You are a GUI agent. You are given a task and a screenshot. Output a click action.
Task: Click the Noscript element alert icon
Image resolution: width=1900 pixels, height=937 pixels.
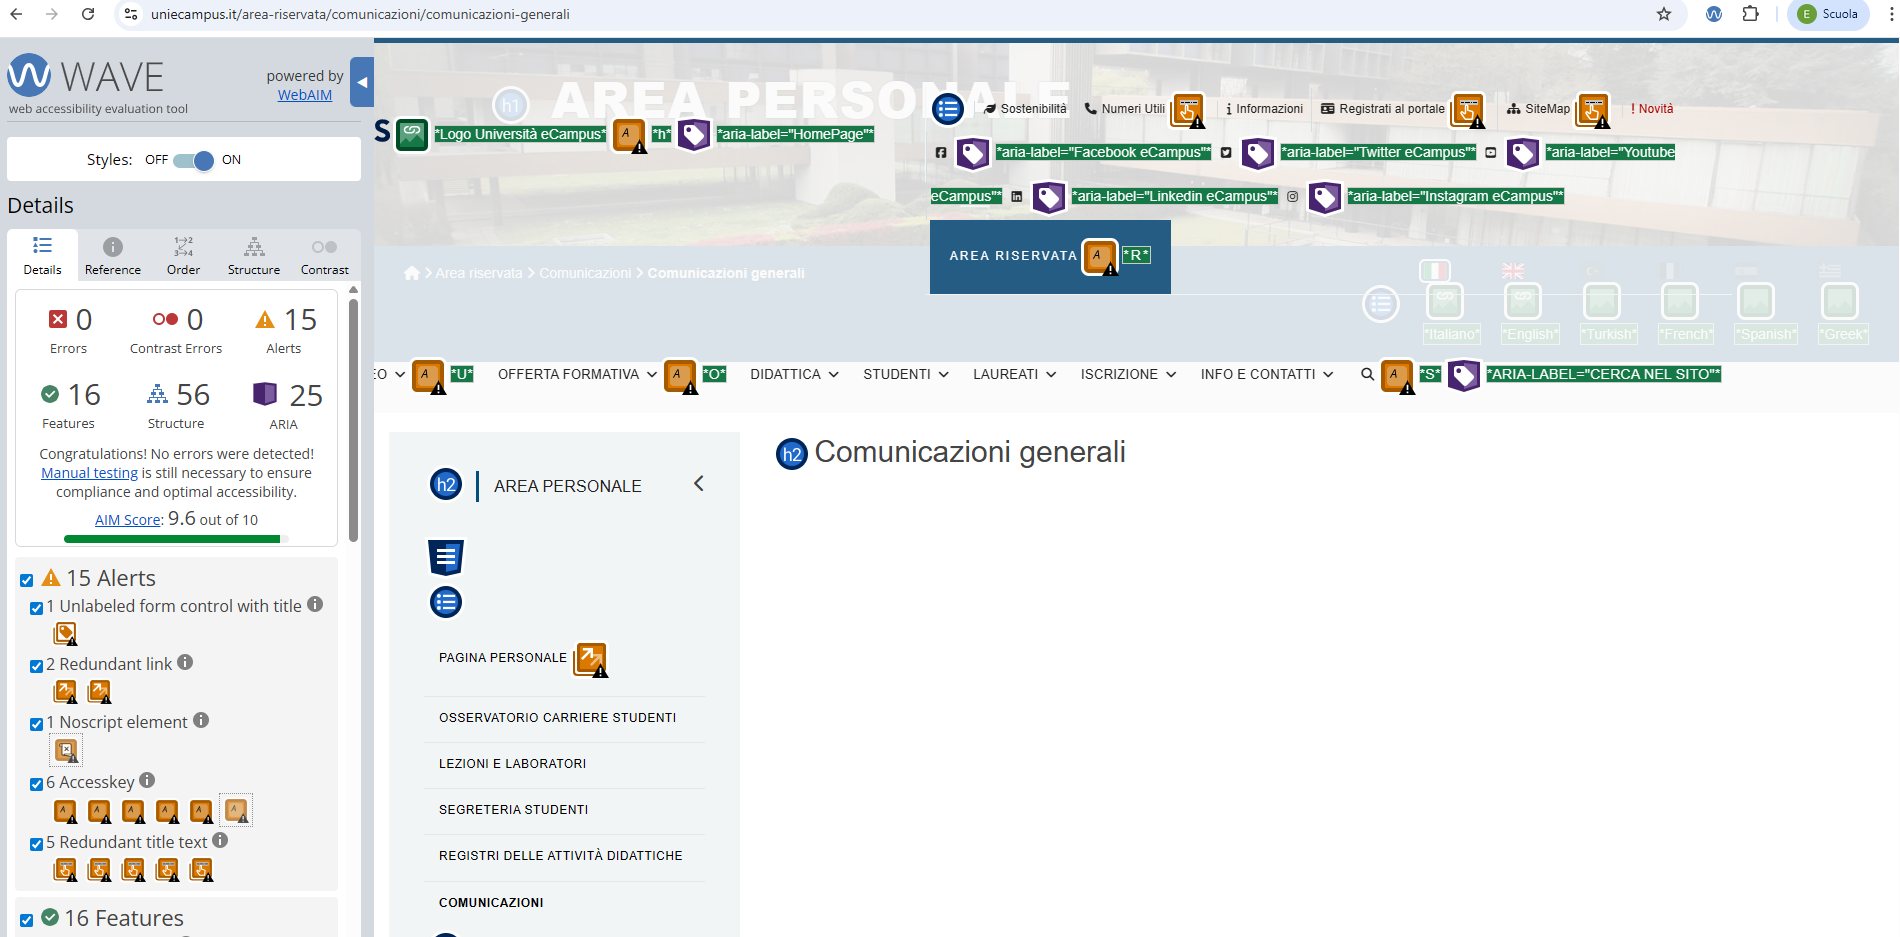click(66, 750)
